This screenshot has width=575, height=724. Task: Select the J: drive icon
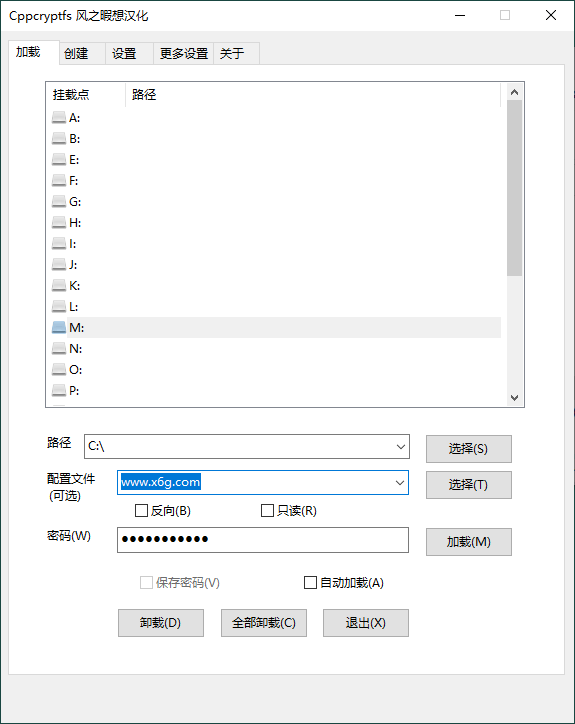click(x=59, y=265)
